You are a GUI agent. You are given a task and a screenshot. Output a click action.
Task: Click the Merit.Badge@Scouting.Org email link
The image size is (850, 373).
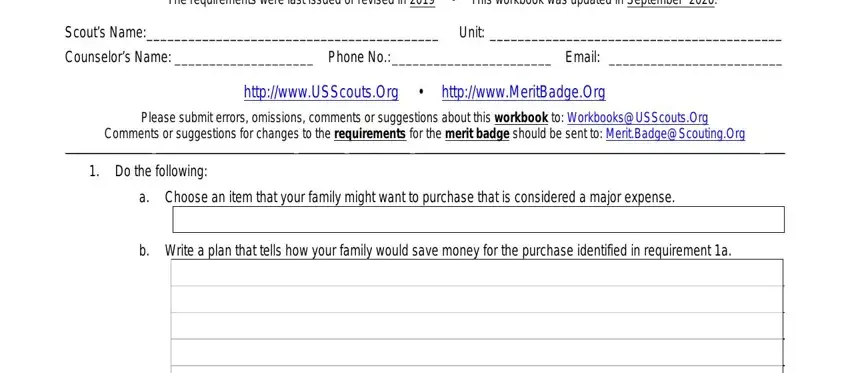675,134
